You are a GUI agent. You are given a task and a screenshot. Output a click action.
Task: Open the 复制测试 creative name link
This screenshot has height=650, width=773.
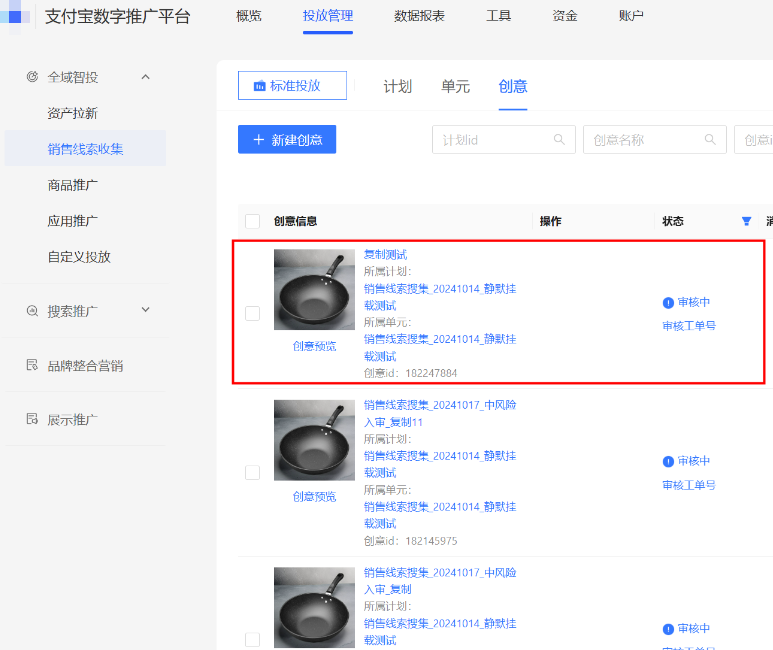[x=386, y=254]
